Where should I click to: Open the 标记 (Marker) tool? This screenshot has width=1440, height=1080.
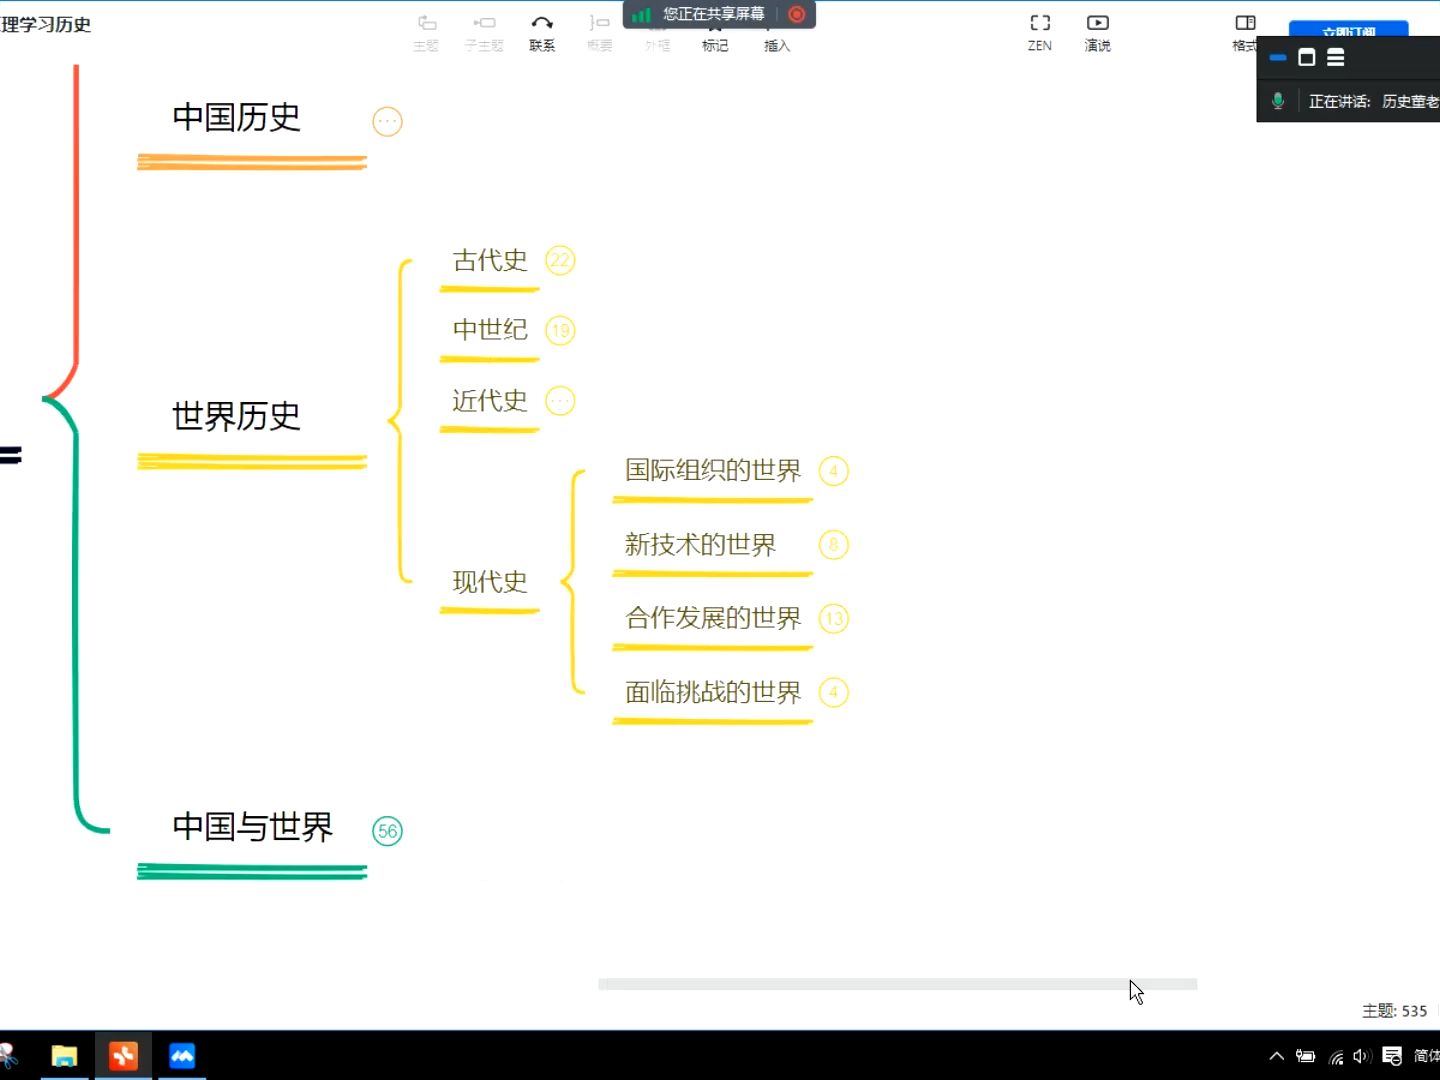point(715,40)
